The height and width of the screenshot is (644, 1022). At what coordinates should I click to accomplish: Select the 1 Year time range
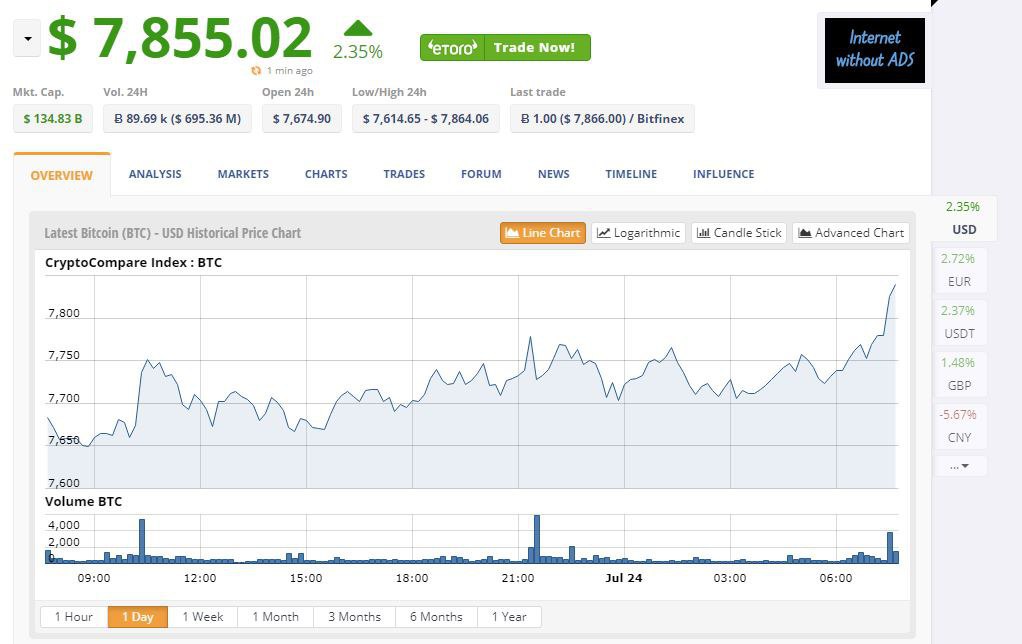pos(509,617)
